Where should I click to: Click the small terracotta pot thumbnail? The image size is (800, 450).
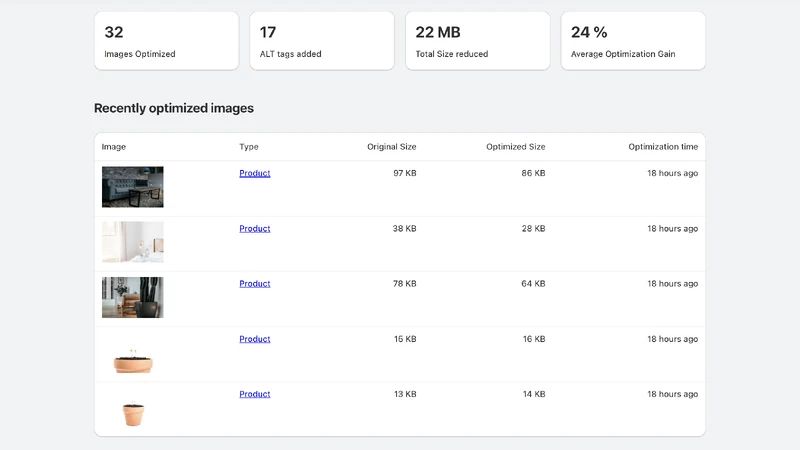pyautogui.click(x=133, y=414)
